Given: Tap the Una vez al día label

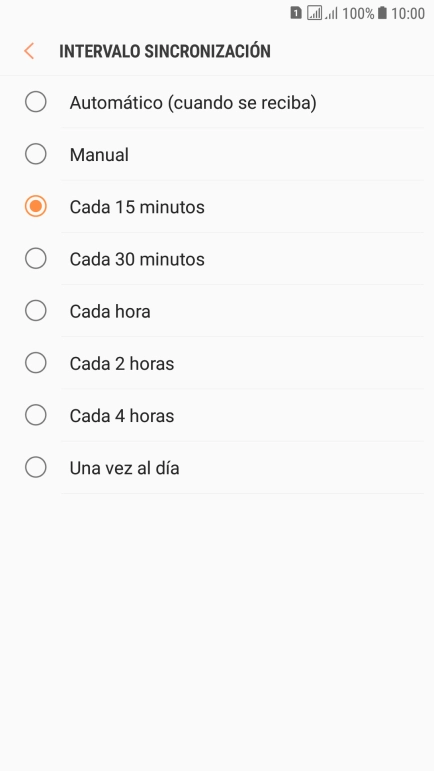Looking at the screenshot, I should [124, 468].
